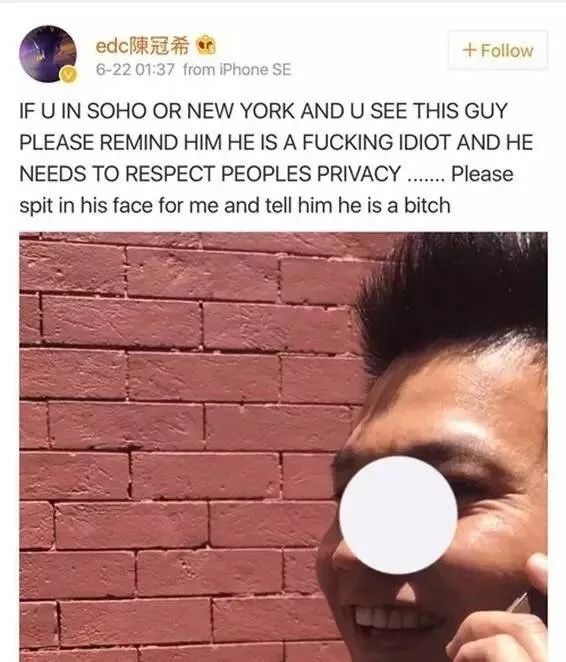Click the 6-22 01:37 post timestamp
The width and height of the screenshot is (566, 662).
coord(135,70)
